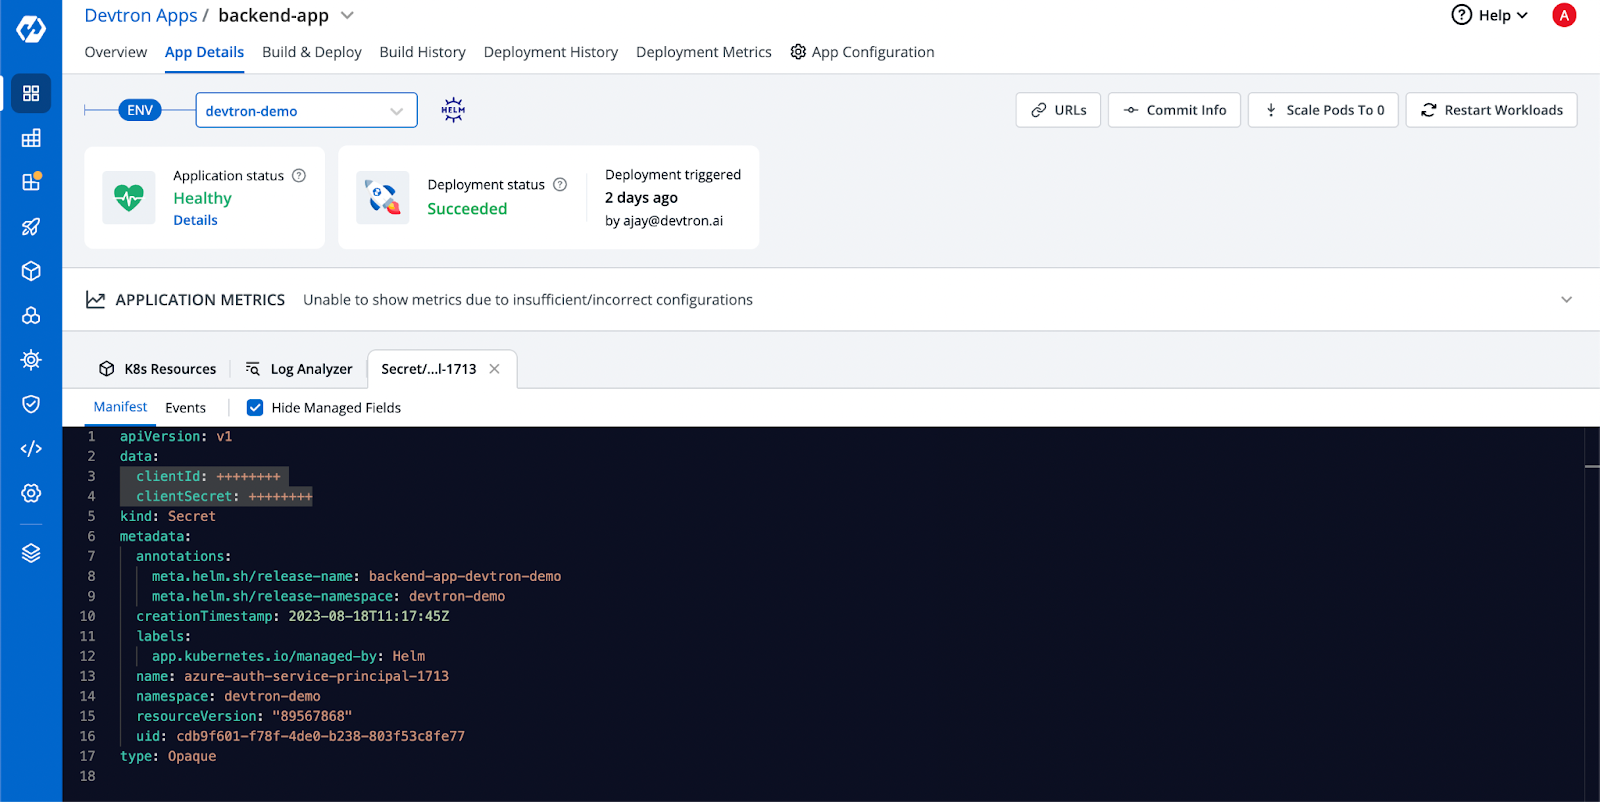Click the creationTimestamp manifest line
Viewport: 1600px width, 802px height.
292,616
